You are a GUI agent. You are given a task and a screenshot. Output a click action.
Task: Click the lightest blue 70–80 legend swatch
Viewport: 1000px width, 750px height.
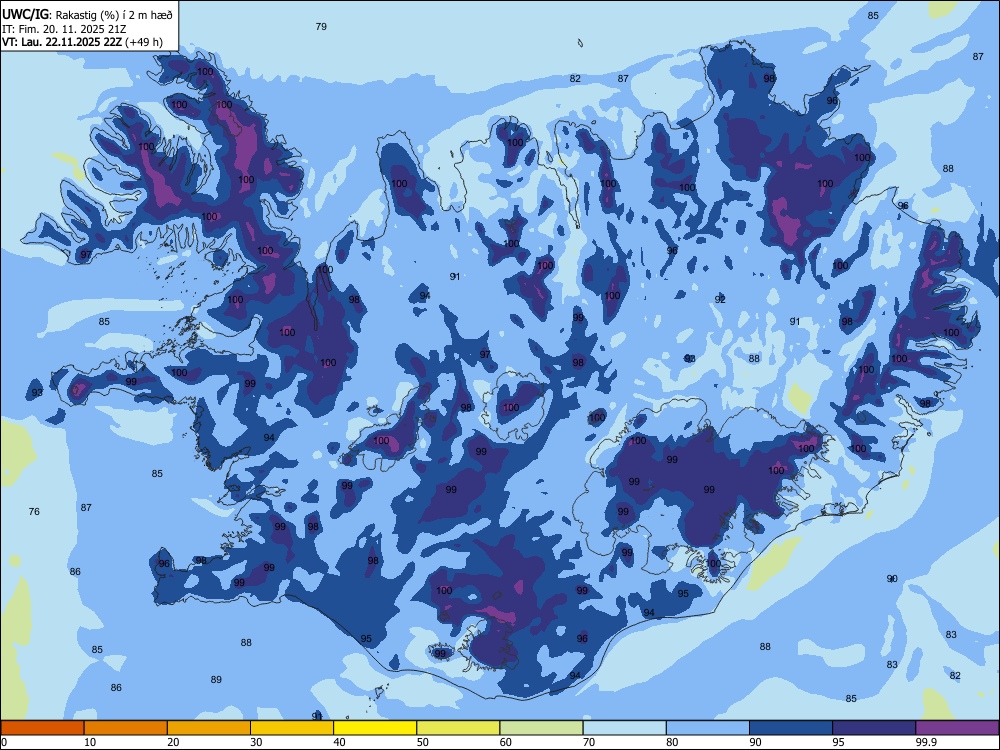click(624, 728)
